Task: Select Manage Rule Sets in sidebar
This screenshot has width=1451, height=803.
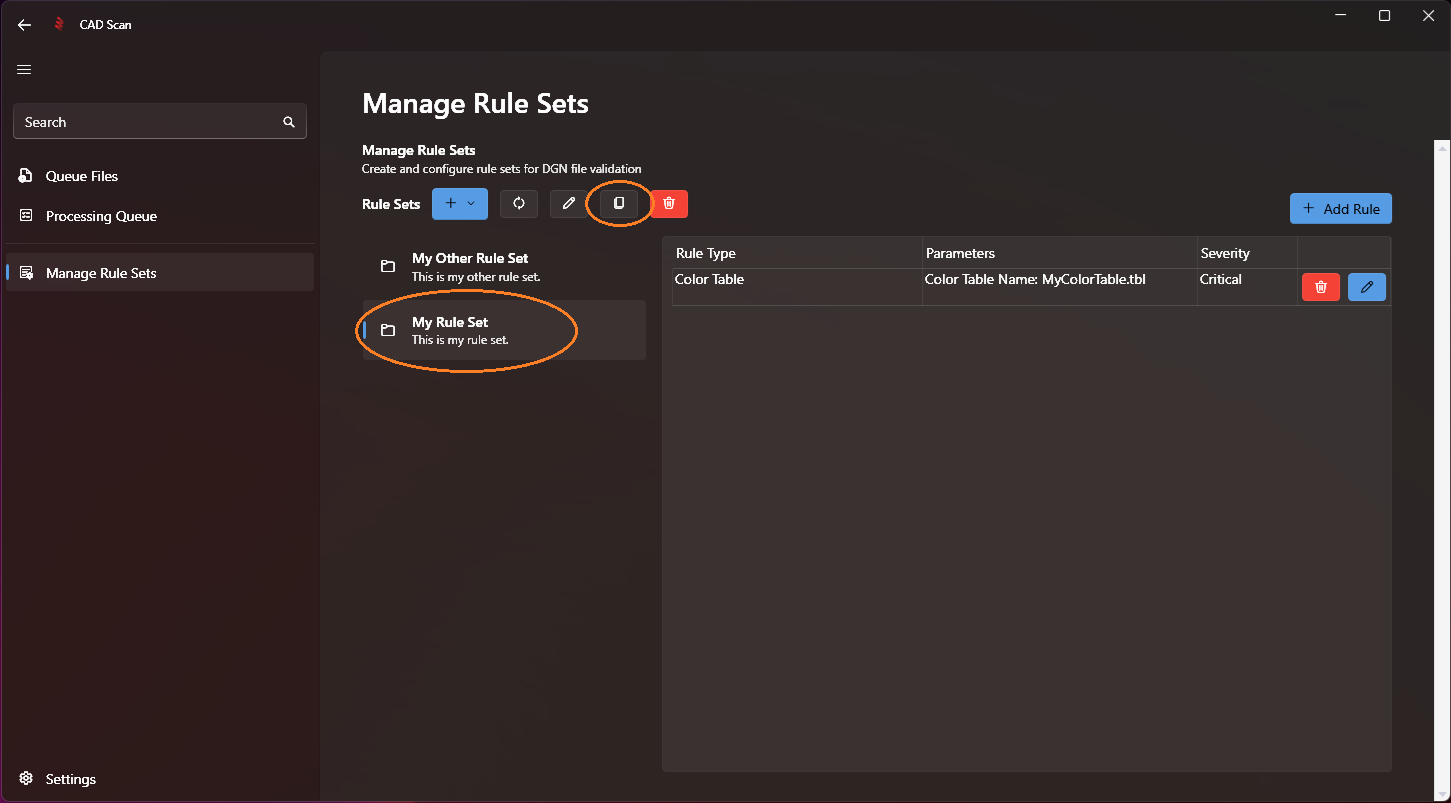Action: click(101, 273)
